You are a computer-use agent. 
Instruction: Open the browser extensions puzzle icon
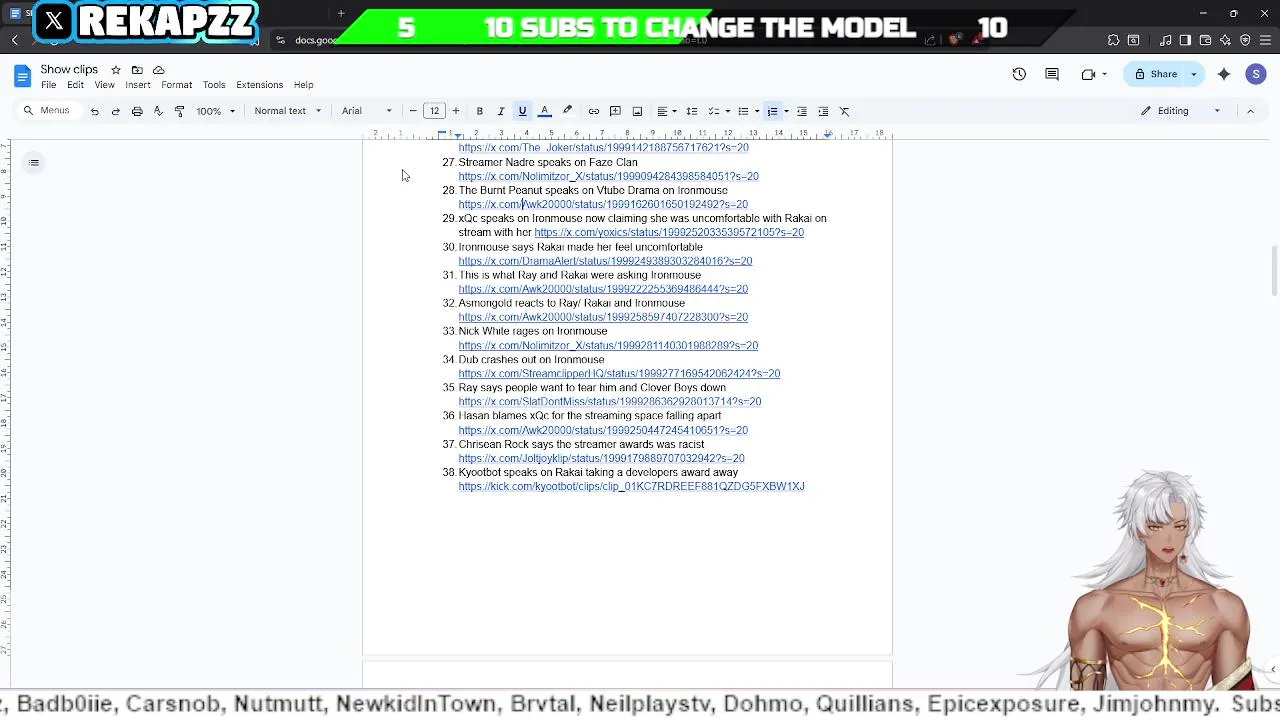tap(1113, 40)
